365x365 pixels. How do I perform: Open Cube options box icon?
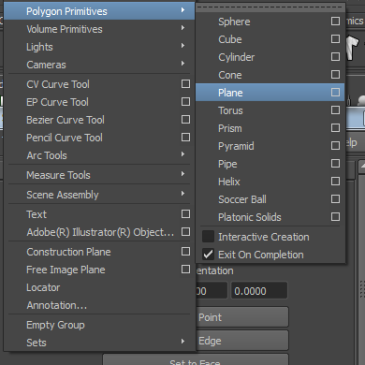coord(335,39)
